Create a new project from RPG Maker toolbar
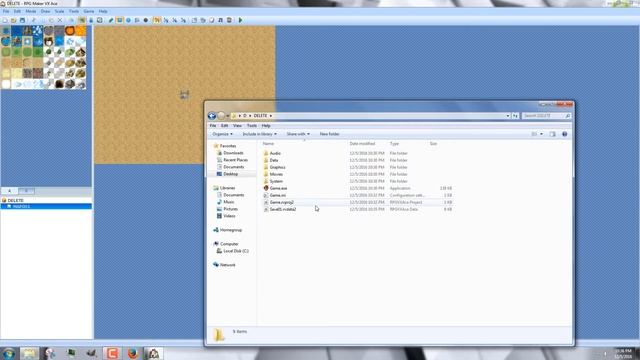The width and height of the screenshot is (640, 360). (x=4, y=20)
